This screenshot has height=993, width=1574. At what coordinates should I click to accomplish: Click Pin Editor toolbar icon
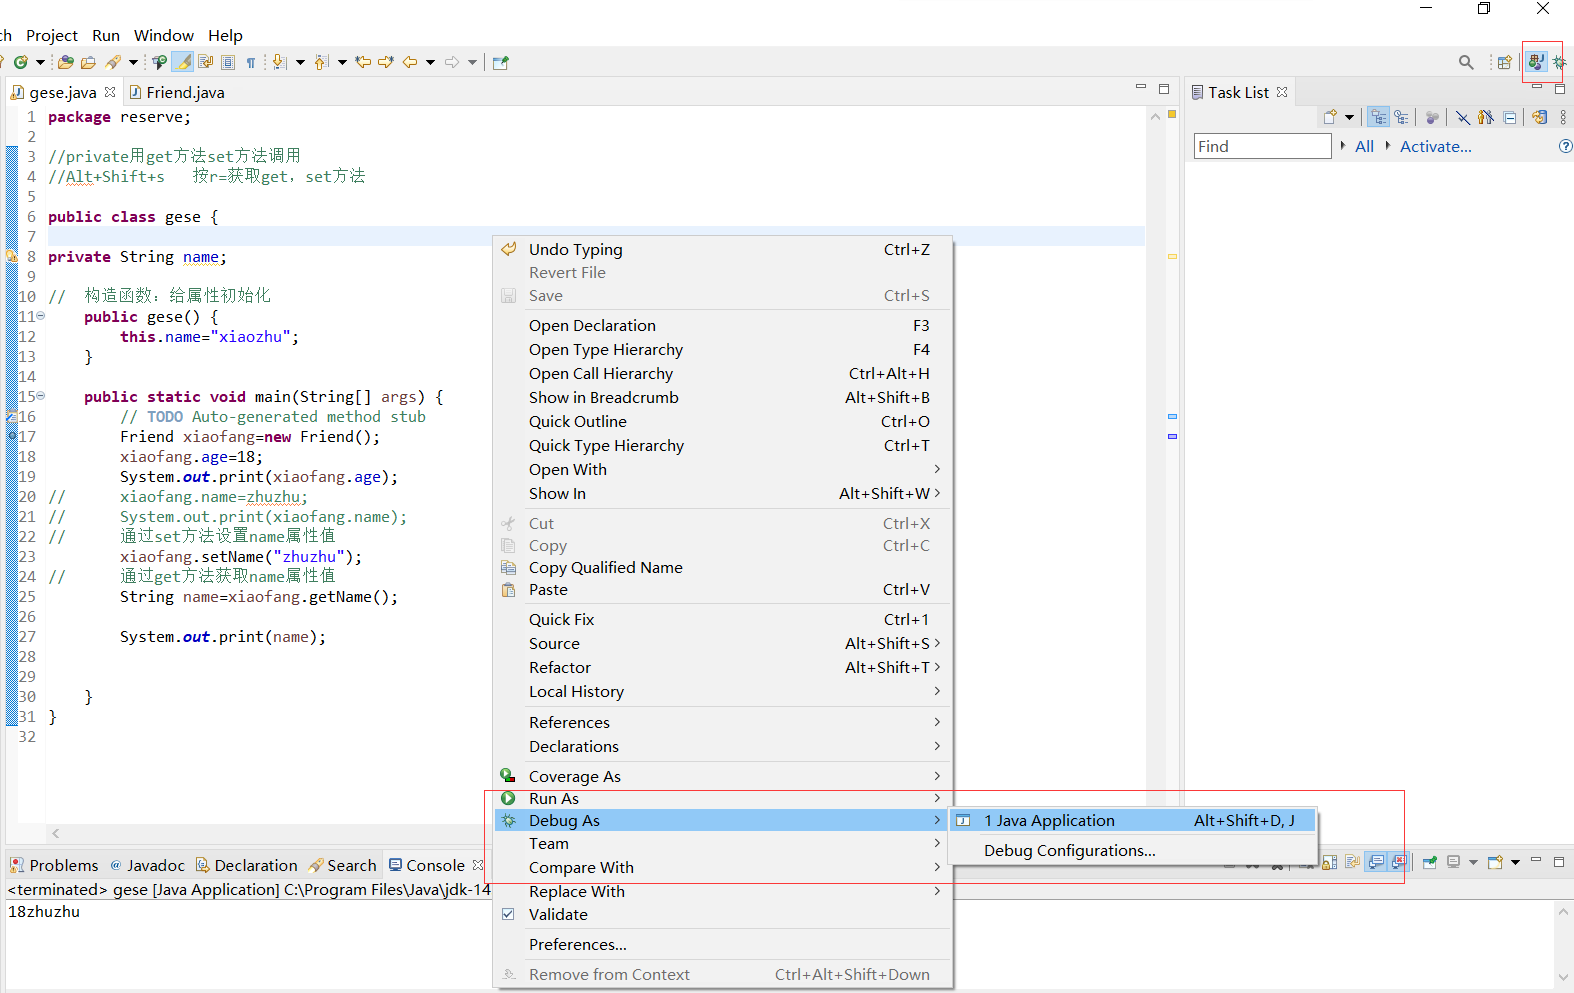pos(501,62)
